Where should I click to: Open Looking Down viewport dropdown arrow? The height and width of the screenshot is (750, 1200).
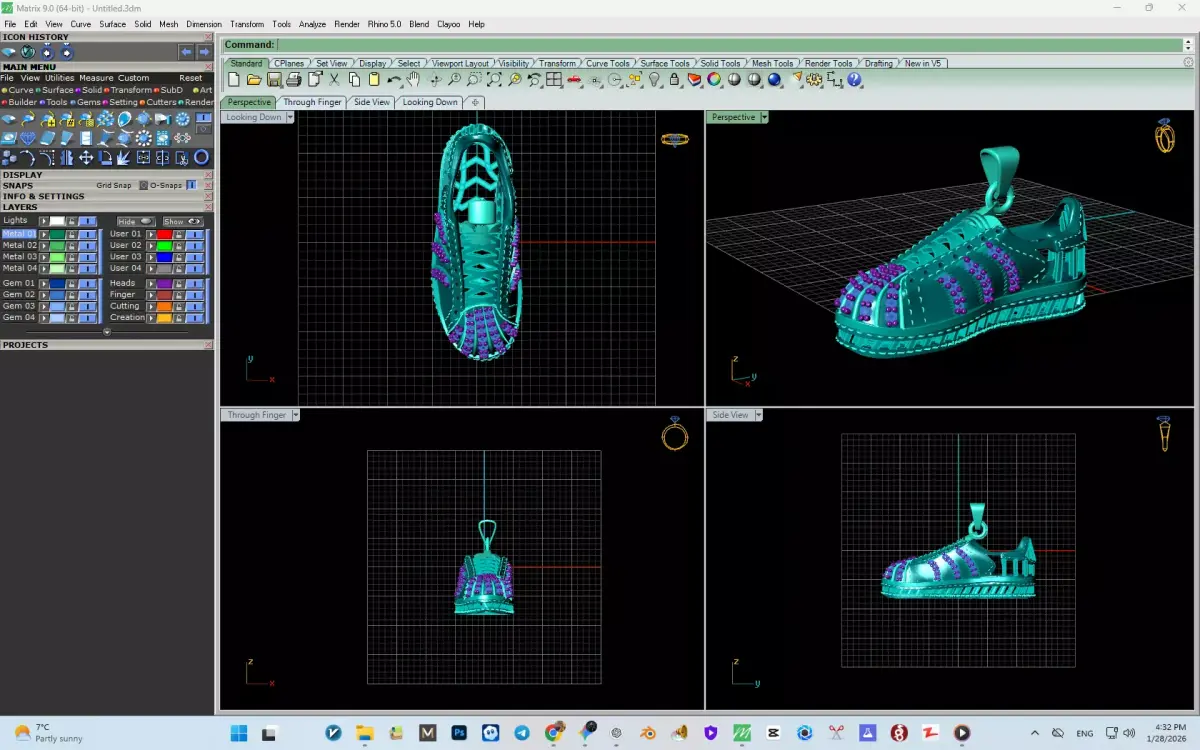click(x=290, y=117)
